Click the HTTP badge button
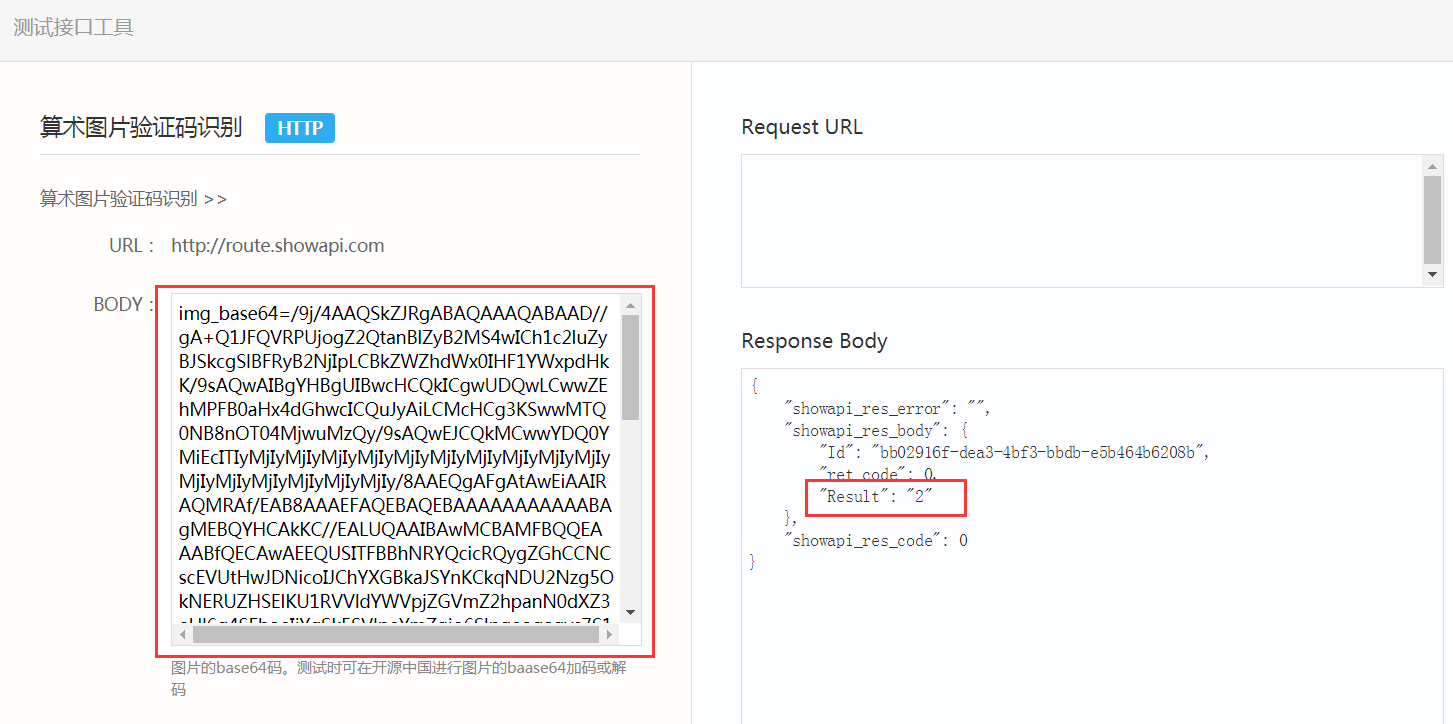Screen dimensions: 1453x724 (300, 128)
